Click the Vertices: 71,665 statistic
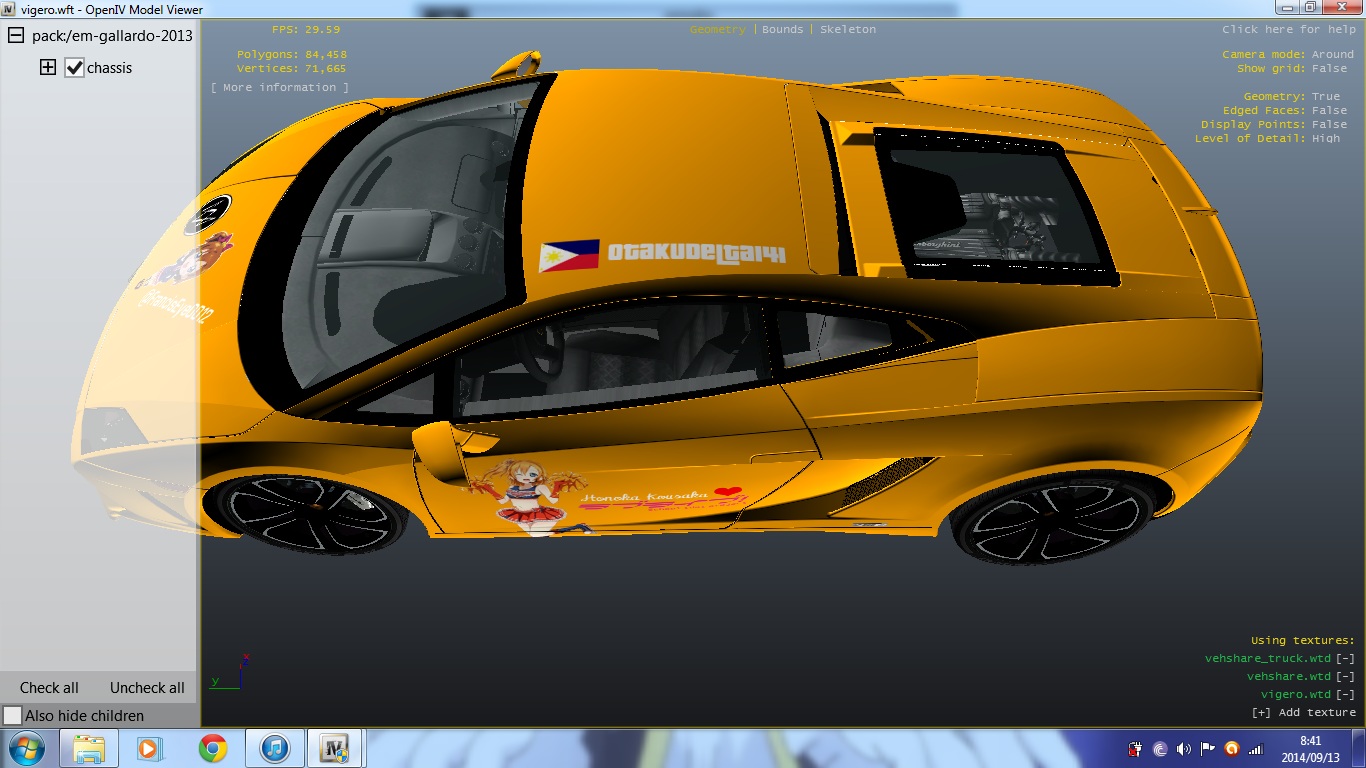This screenshot has width=1366, height=768. [x=292, y=68]
